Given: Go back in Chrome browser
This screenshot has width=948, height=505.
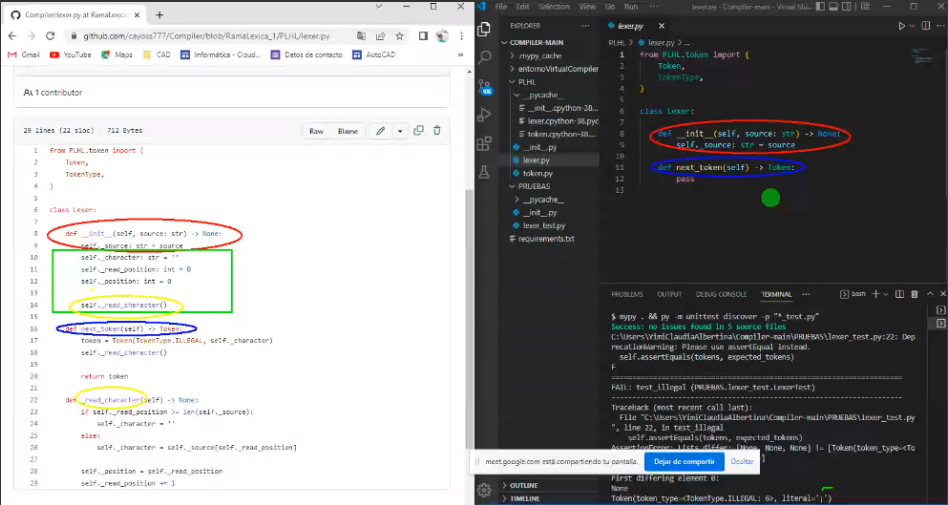Looking at the screenshot, I should (12, 36).
